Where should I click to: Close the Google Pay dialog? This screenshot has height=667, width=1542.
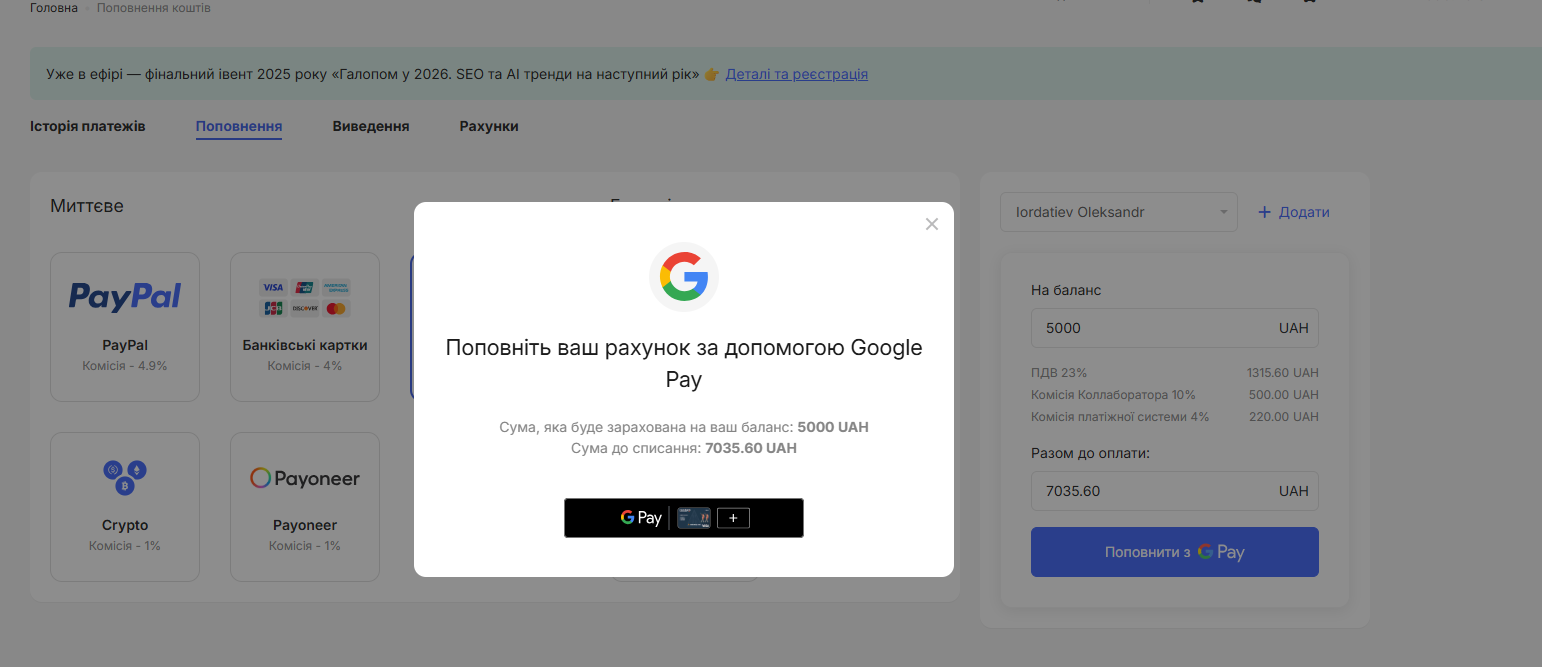tap(932, 224)
